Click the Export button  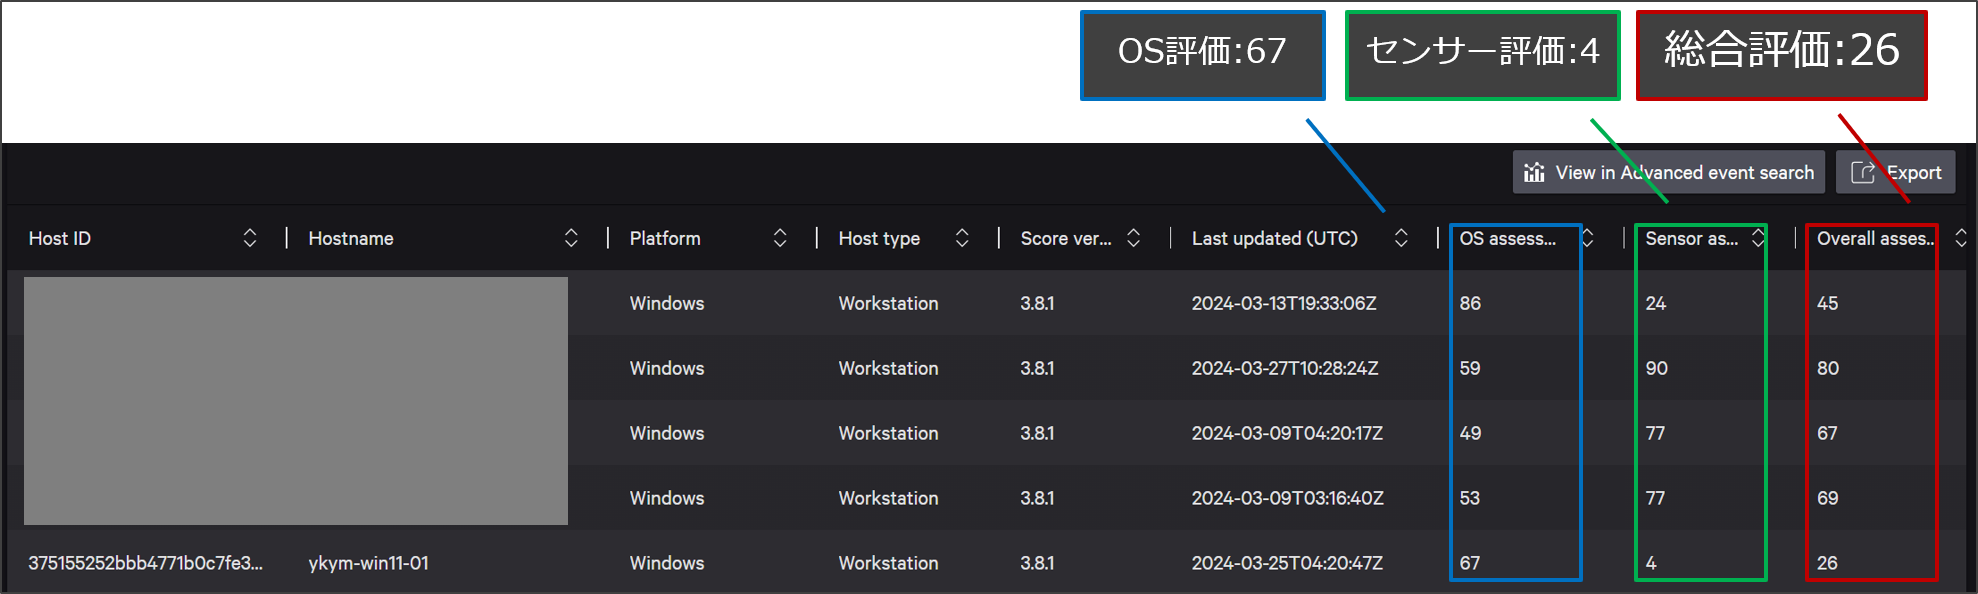[x=1895, y=172]
